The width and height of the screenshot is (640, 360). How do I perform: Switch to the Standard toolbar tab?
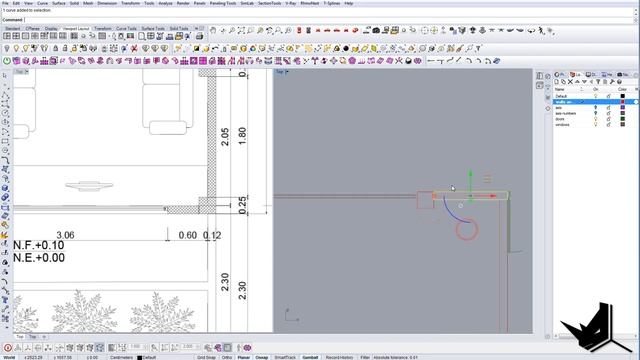[x=13, y=29]
